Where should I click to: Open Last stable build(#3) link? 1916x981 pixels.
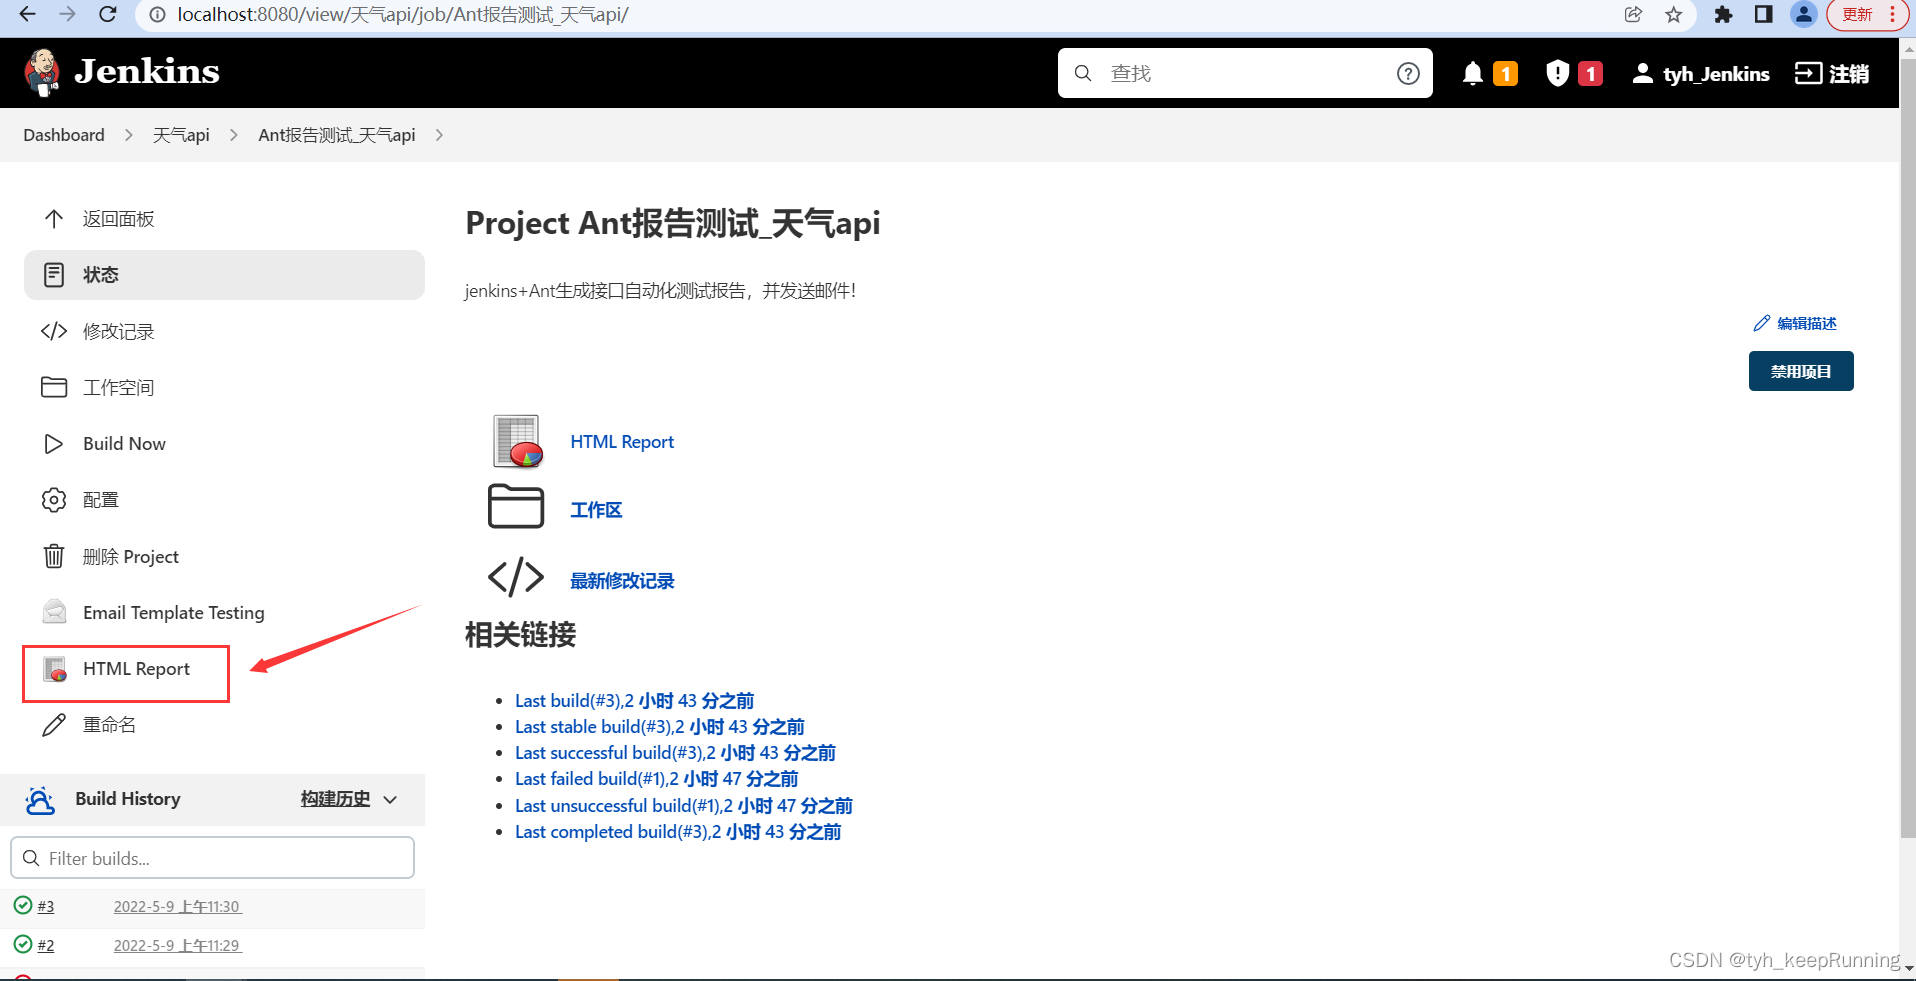tap(660, 727)
